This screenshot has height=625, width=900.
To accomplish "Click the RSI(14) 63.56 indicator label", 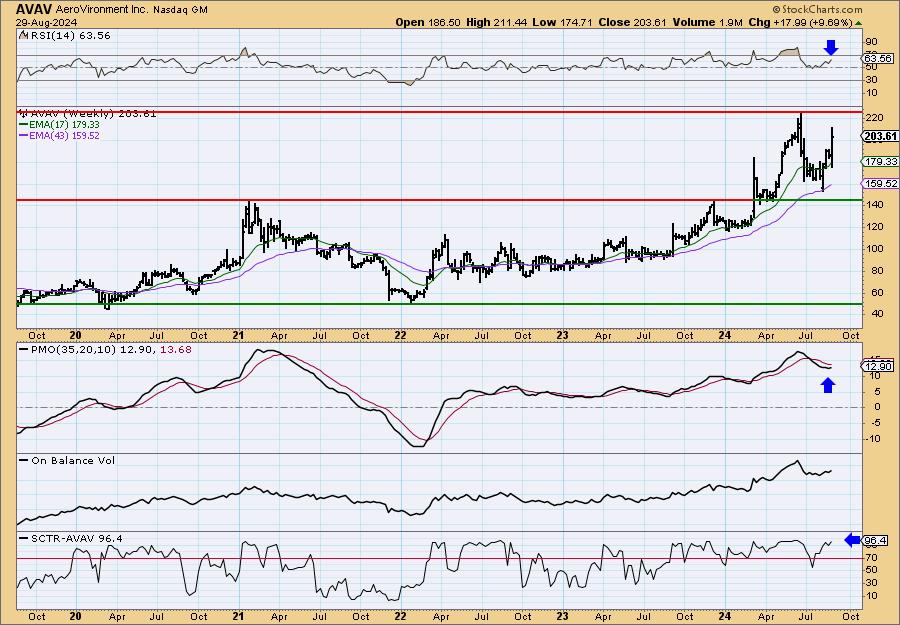I will (69, 36).
